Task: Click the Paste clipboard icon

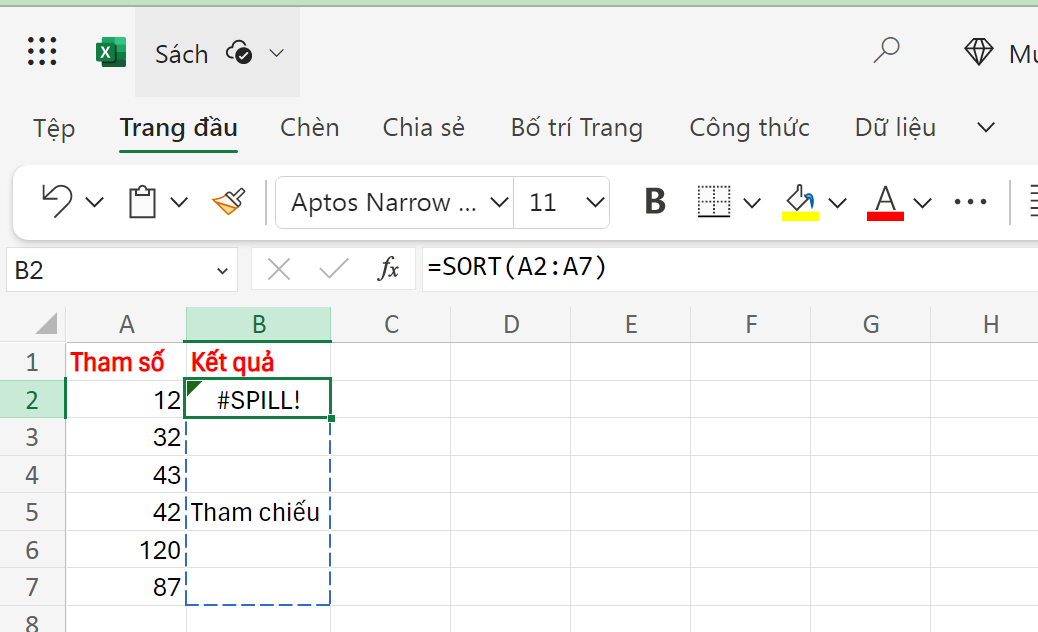Action: (142, 201)
